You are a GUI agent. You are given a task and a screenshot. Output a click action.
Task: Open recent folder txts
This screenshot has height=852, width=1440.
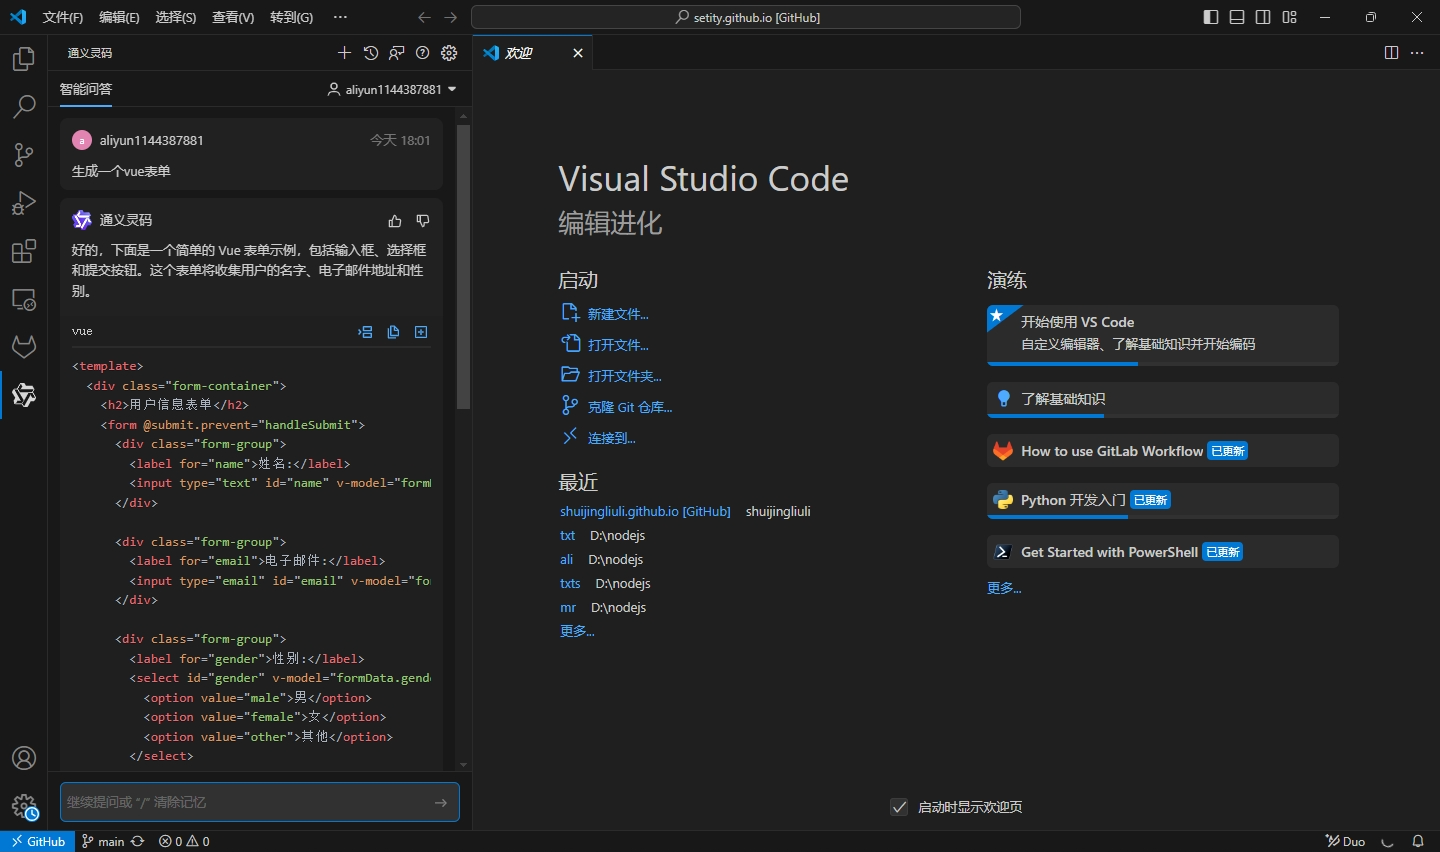click(x=570, y=583)
